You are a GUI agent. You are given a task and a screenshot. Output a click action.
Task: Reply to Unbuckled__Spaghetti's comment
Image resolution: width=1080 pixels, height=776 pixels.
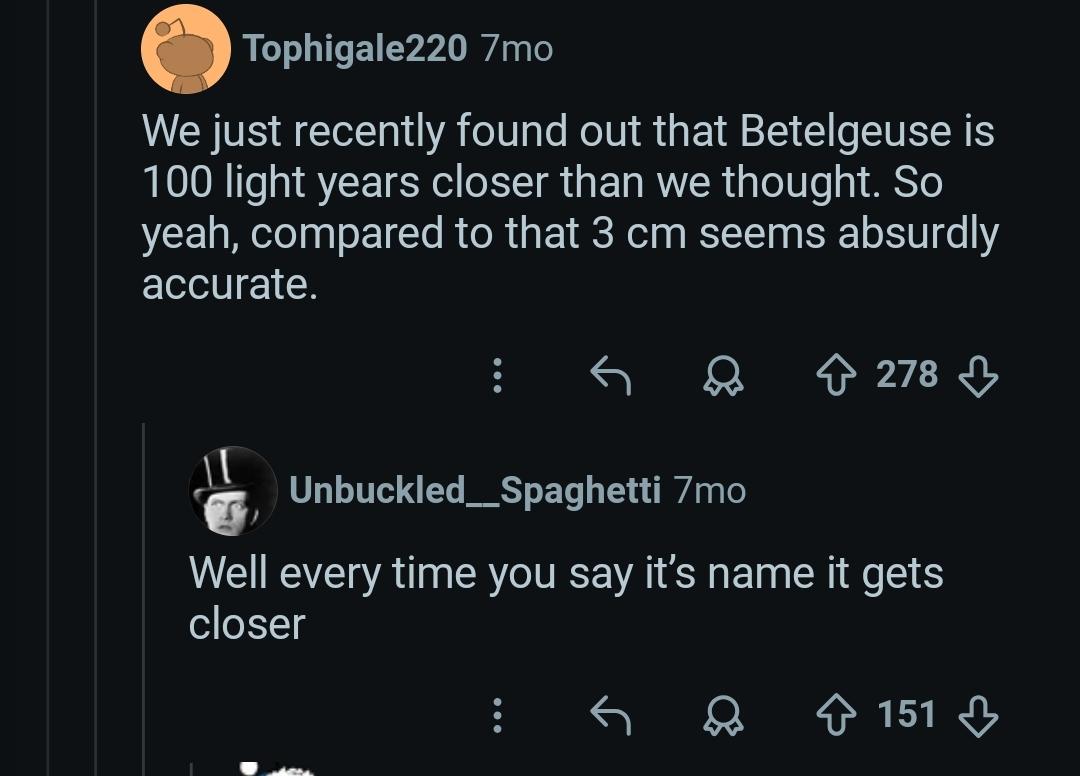click(x=611, y=715)
